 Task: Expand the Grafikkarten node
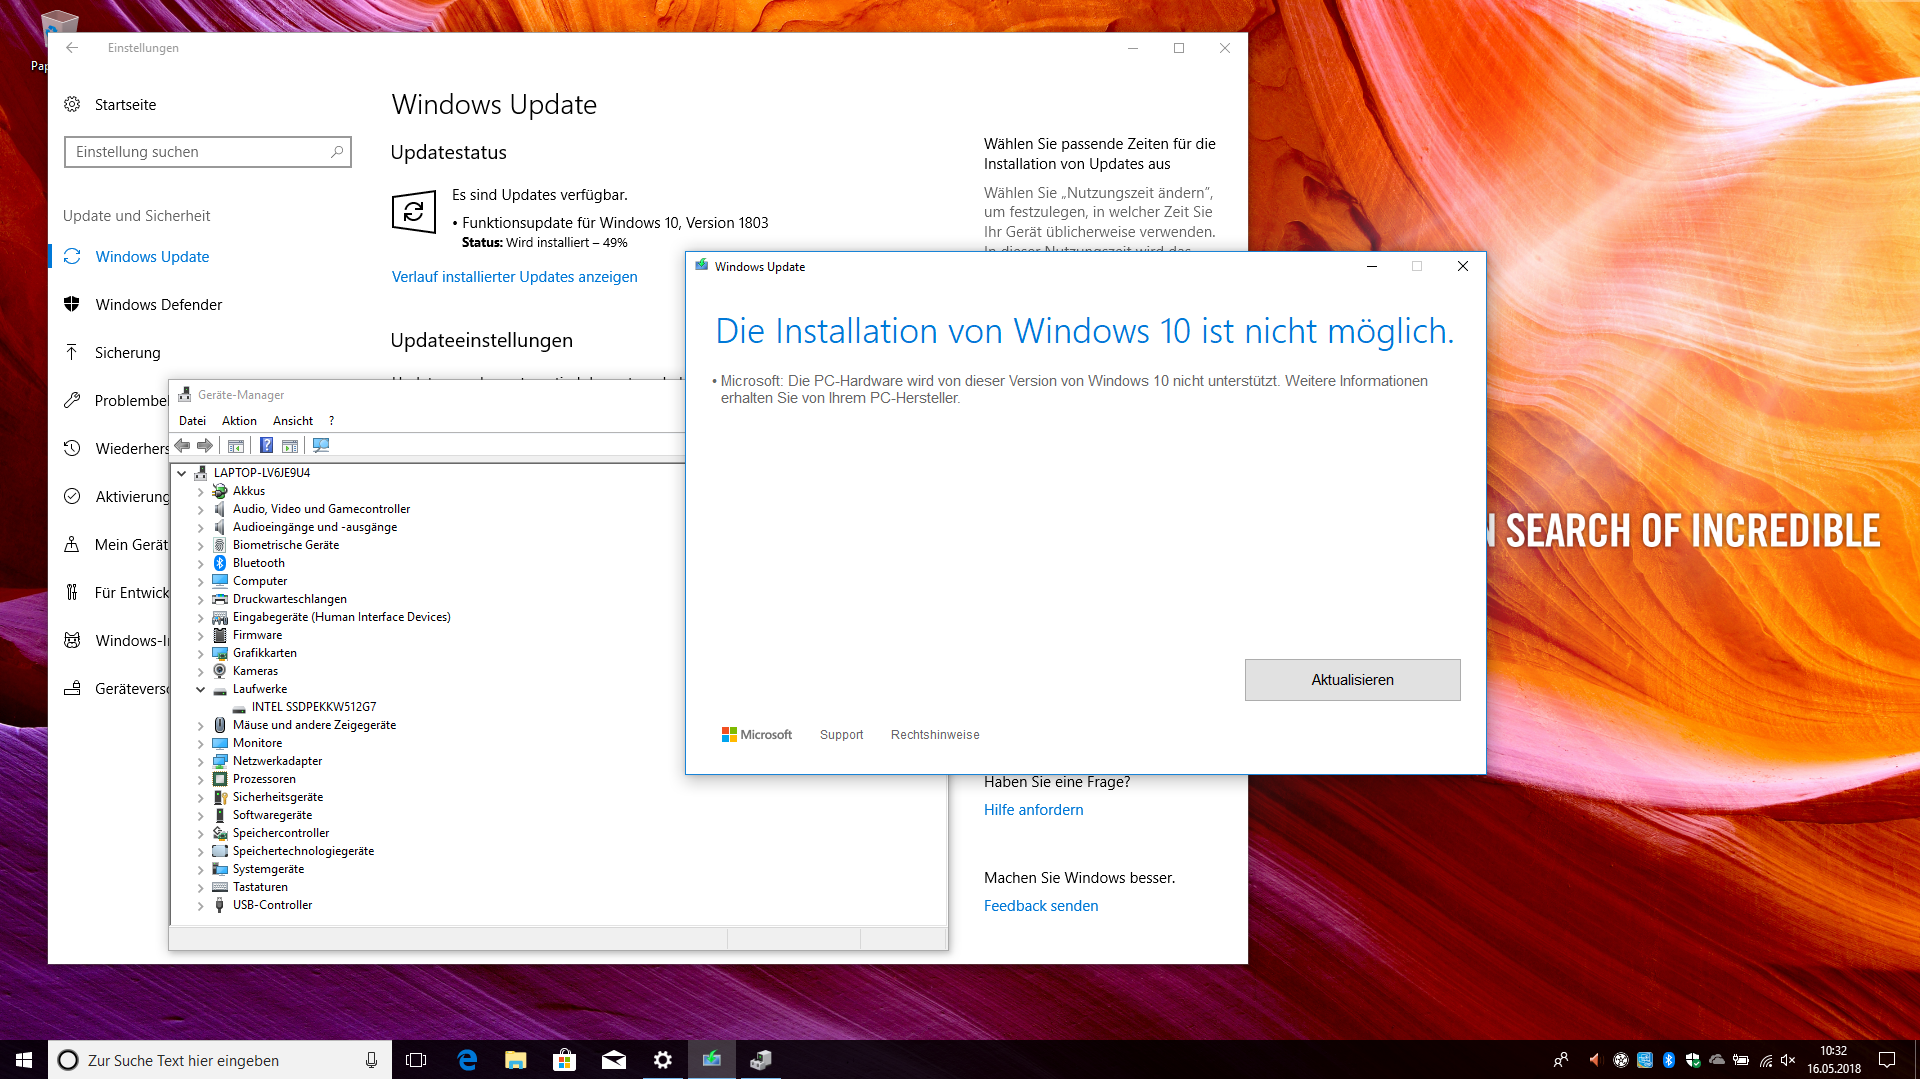[x=200, y=654]
